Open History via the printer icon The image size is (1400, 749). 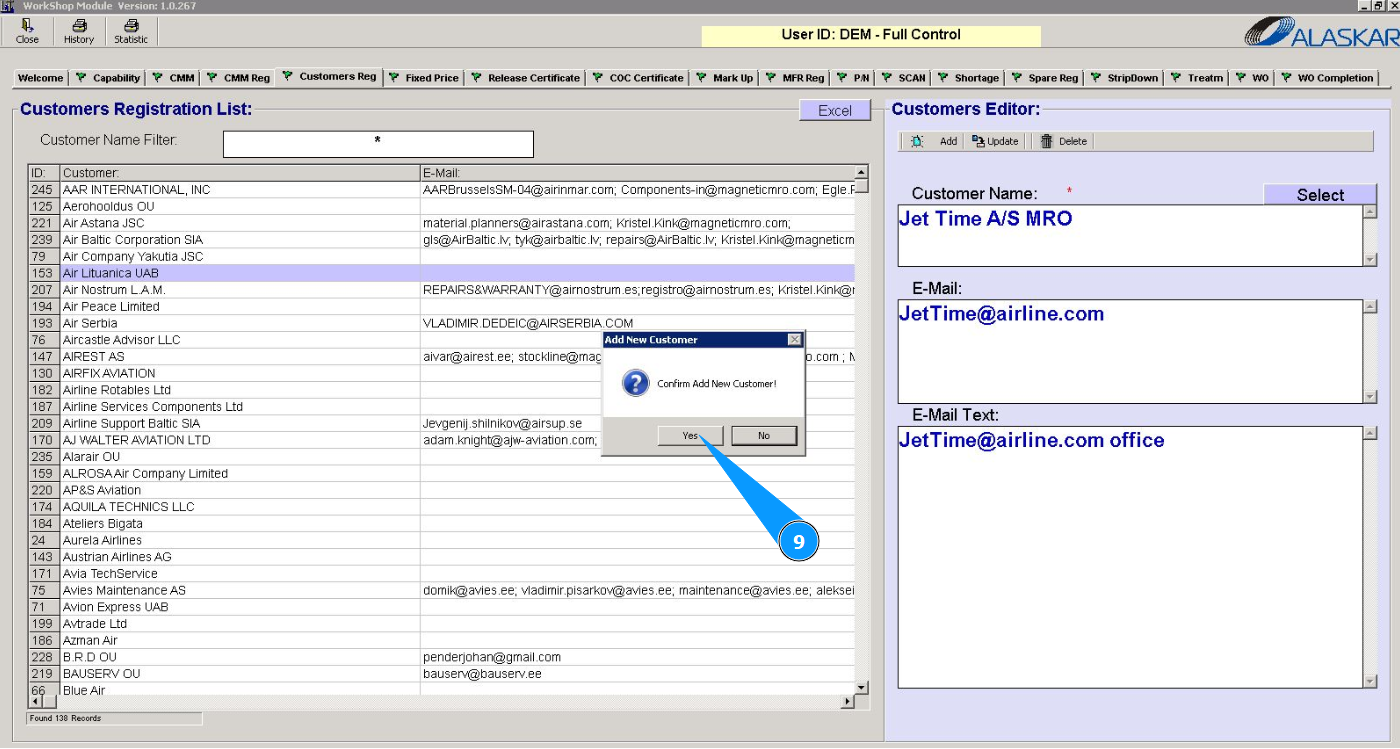[x=79, y=26]
